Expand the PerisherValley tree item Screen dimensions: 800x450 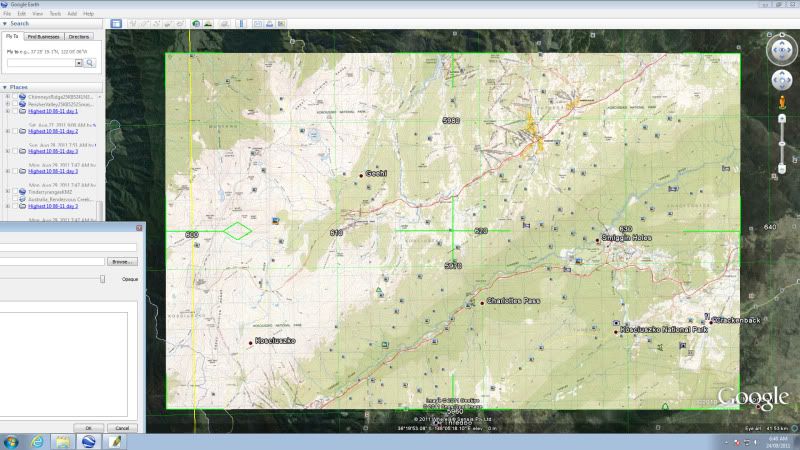click(8, 104)
